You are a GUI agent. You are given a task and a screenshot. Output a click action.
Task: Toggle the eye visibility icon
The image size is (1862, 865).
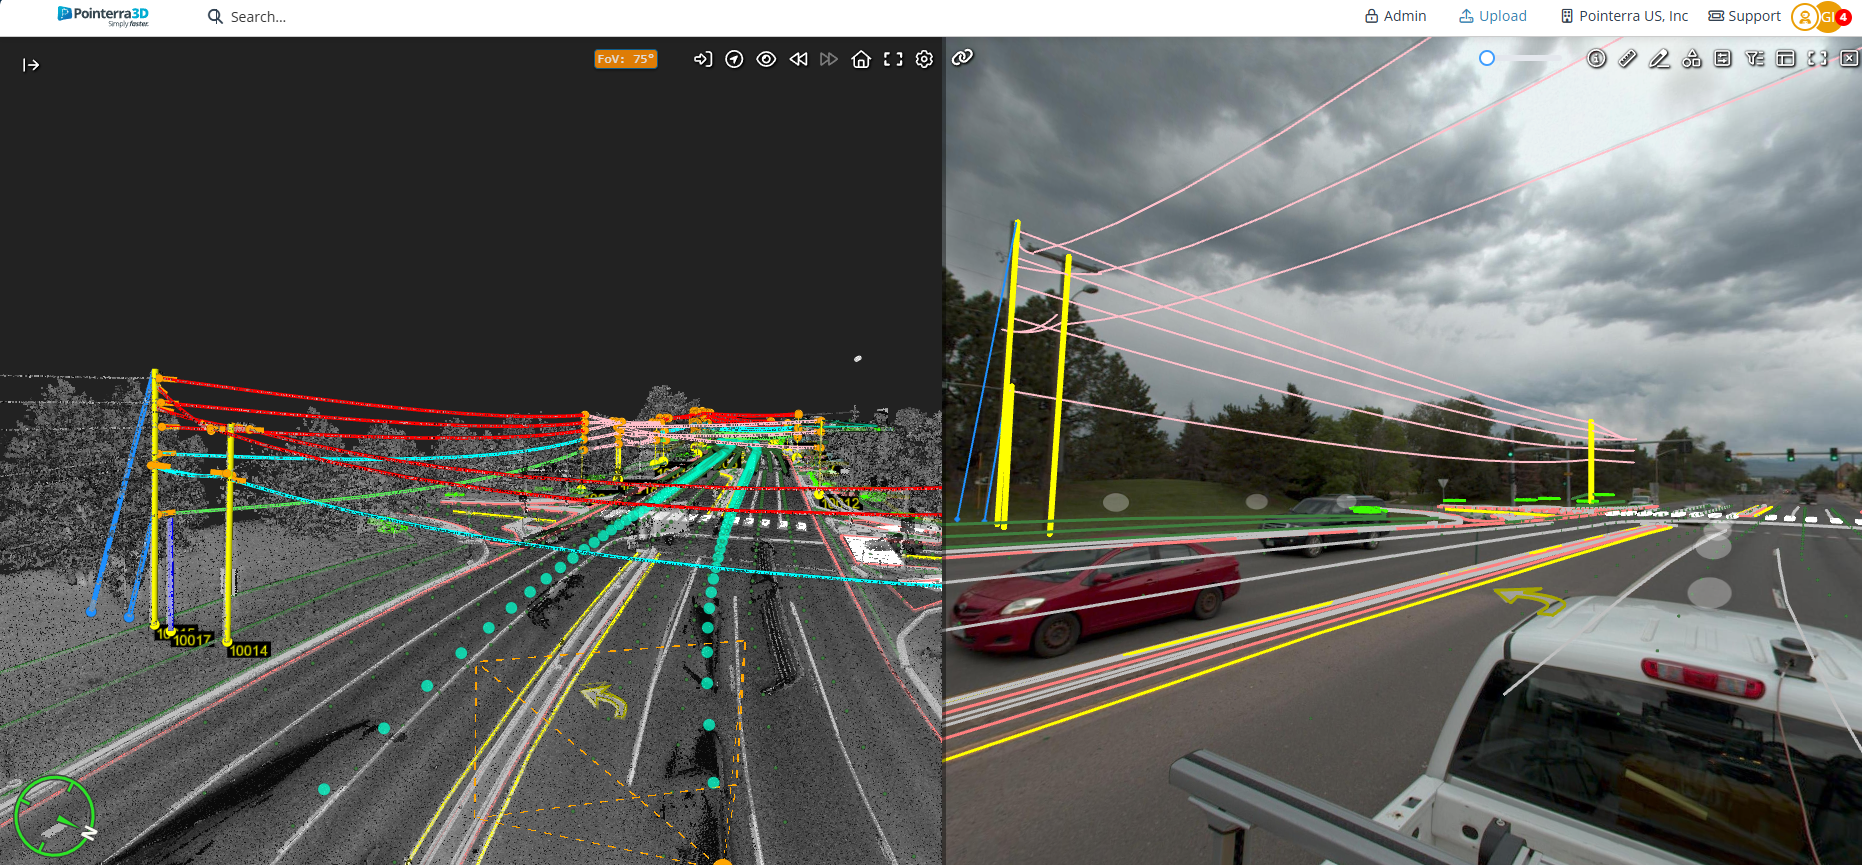[766, 59]
